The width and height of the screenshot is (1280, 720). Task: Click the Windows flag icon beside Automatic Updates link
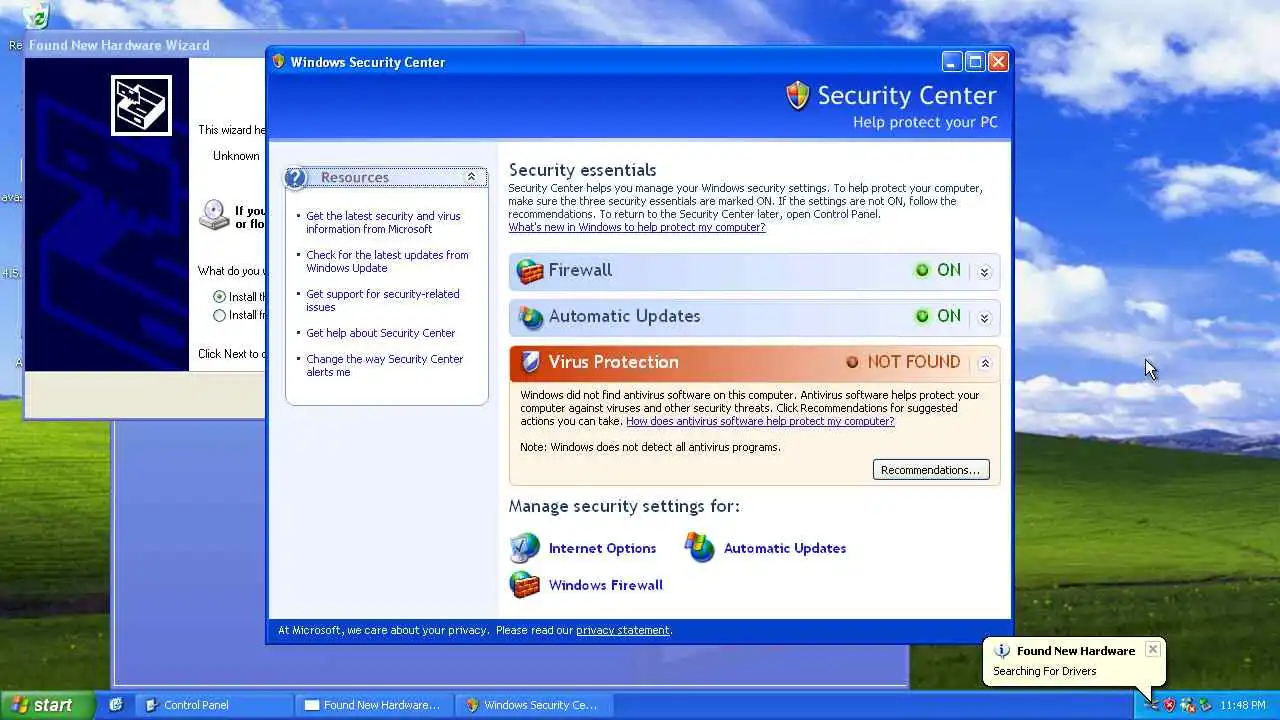coord(700,547)
